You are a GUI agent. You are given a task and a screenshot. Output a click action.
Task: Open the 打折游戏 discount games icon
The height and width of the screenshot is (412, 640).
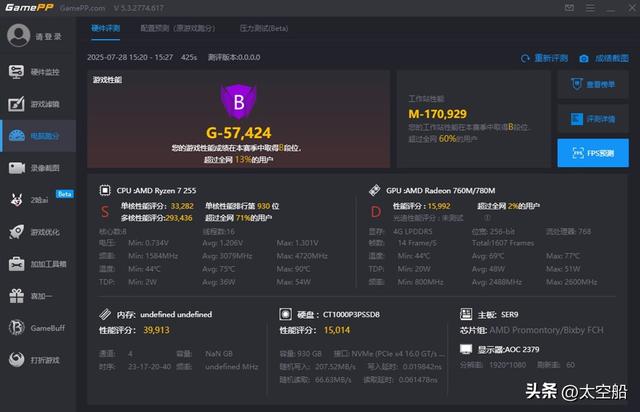17,360
